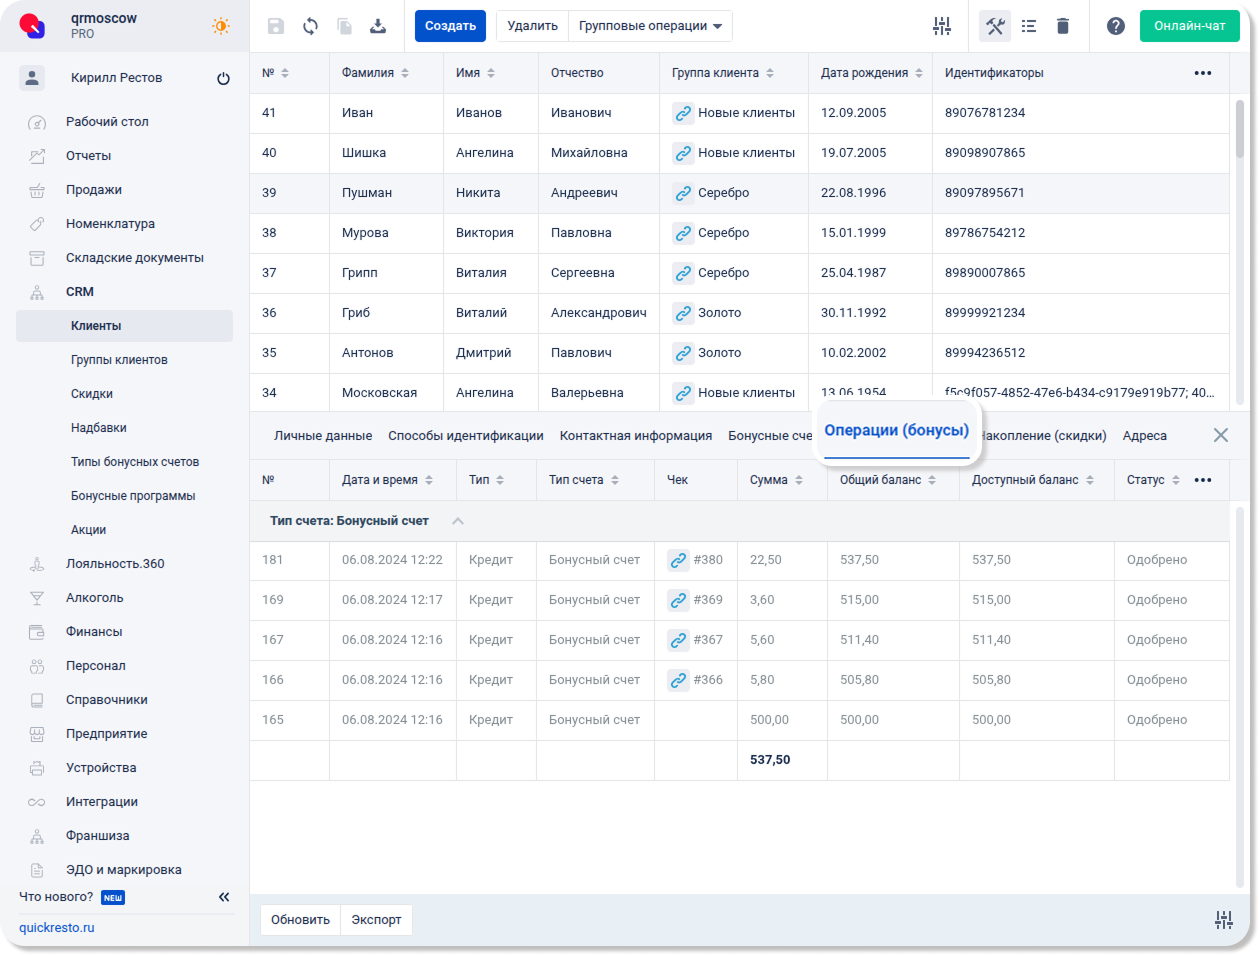
Task: Click the trash bin icon in toolbar
Action: pos(1063,26)
